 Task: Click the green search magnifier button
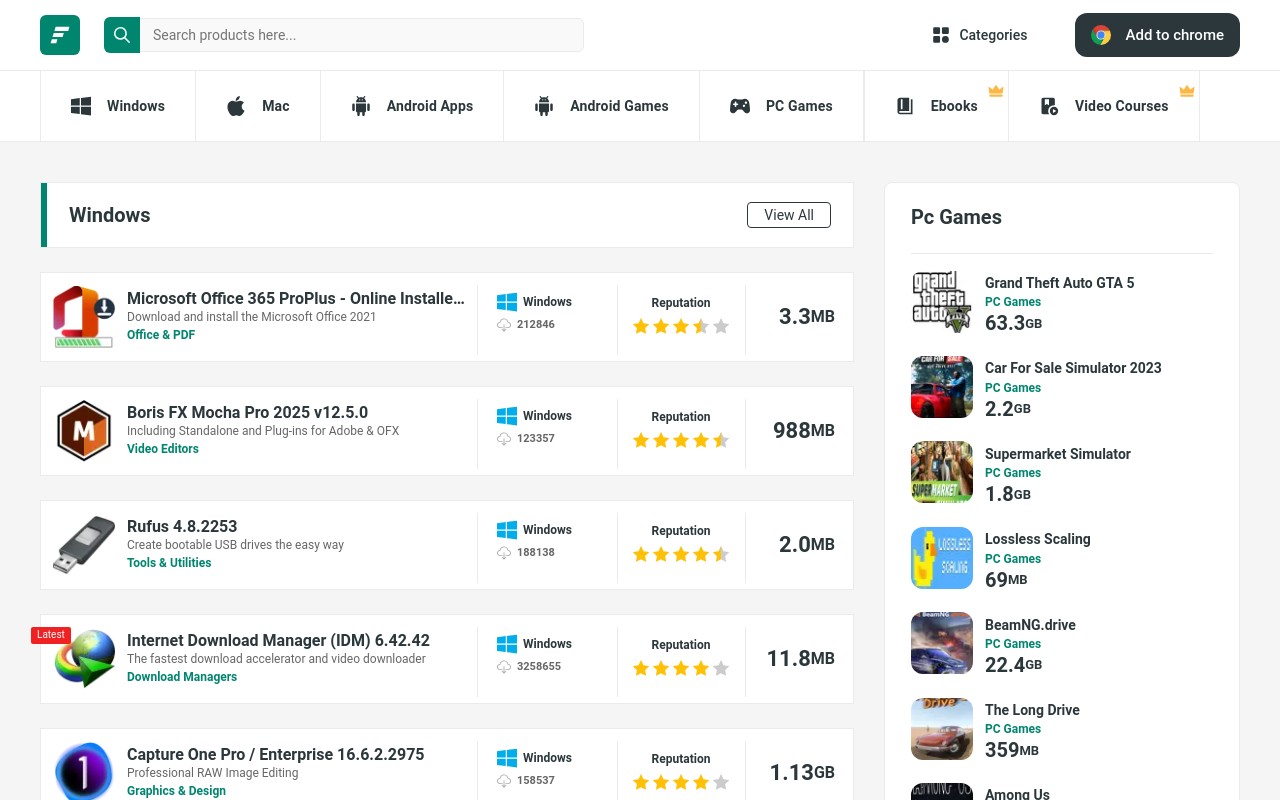click(122, 35)
